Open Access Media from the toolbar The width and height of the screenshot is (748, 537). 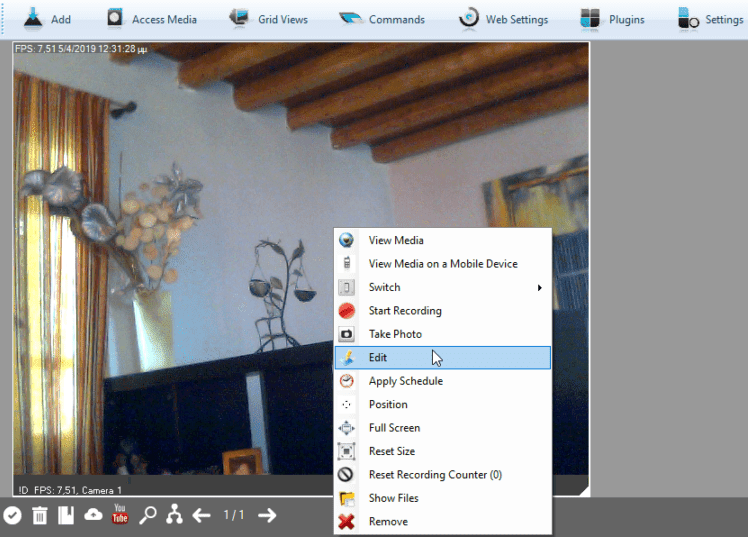(x=152, y=20)
